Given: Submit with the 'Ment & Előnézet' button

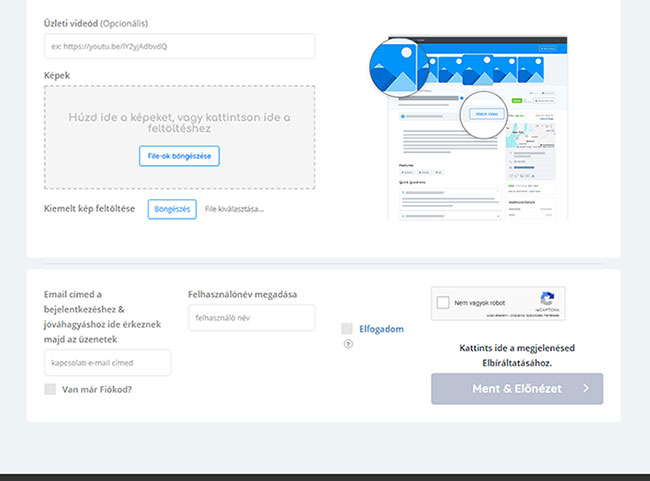Looking at the screenshot, I should click(x=516, y=389).
